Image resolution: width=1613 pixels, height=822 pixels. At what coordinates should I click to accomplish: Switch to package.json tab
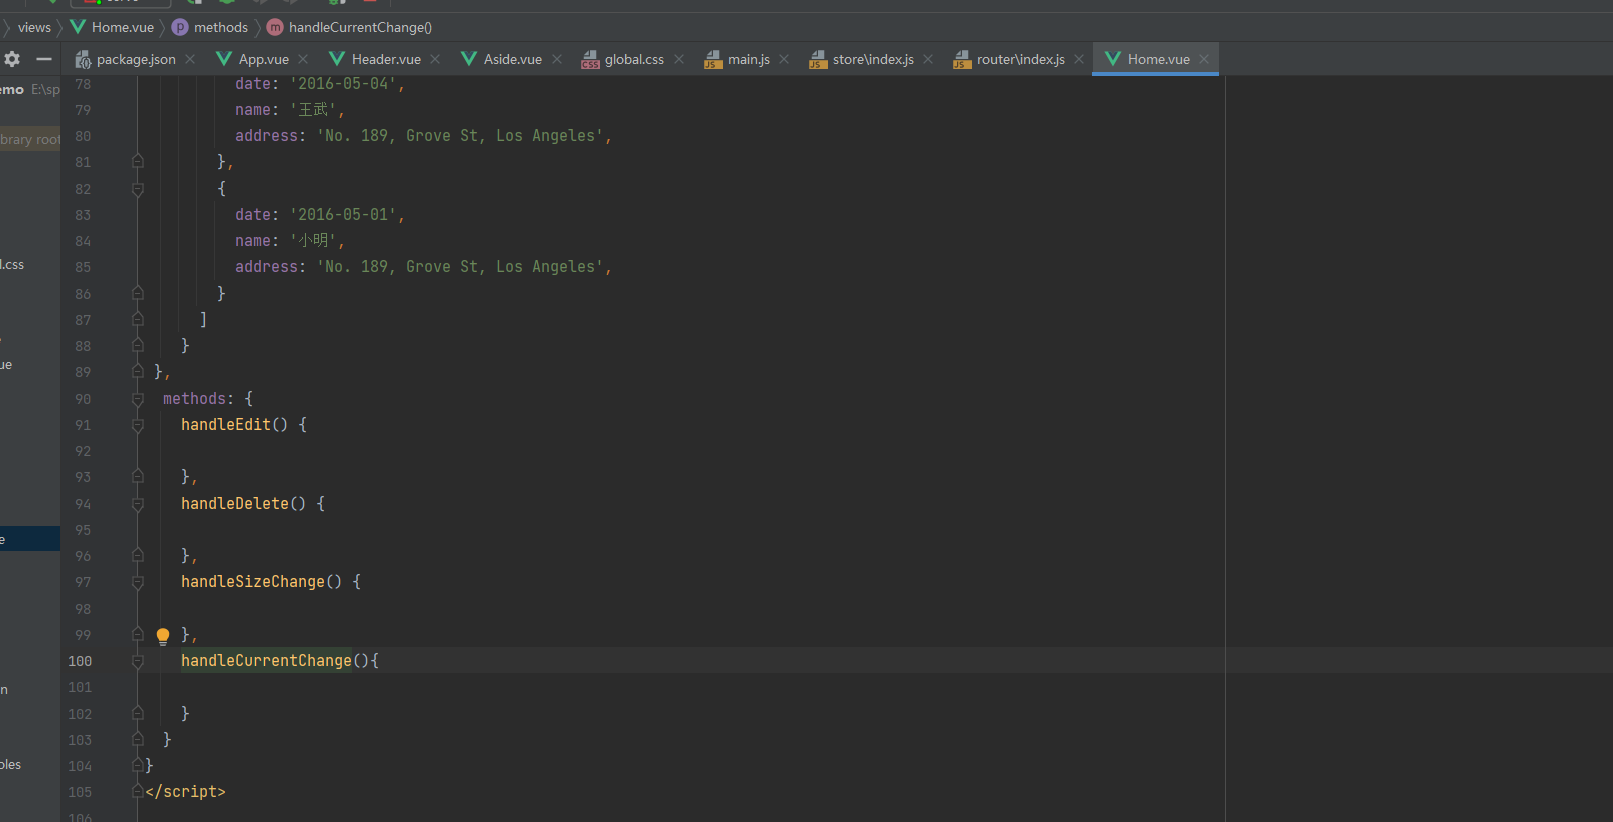[x=136, y=59]
